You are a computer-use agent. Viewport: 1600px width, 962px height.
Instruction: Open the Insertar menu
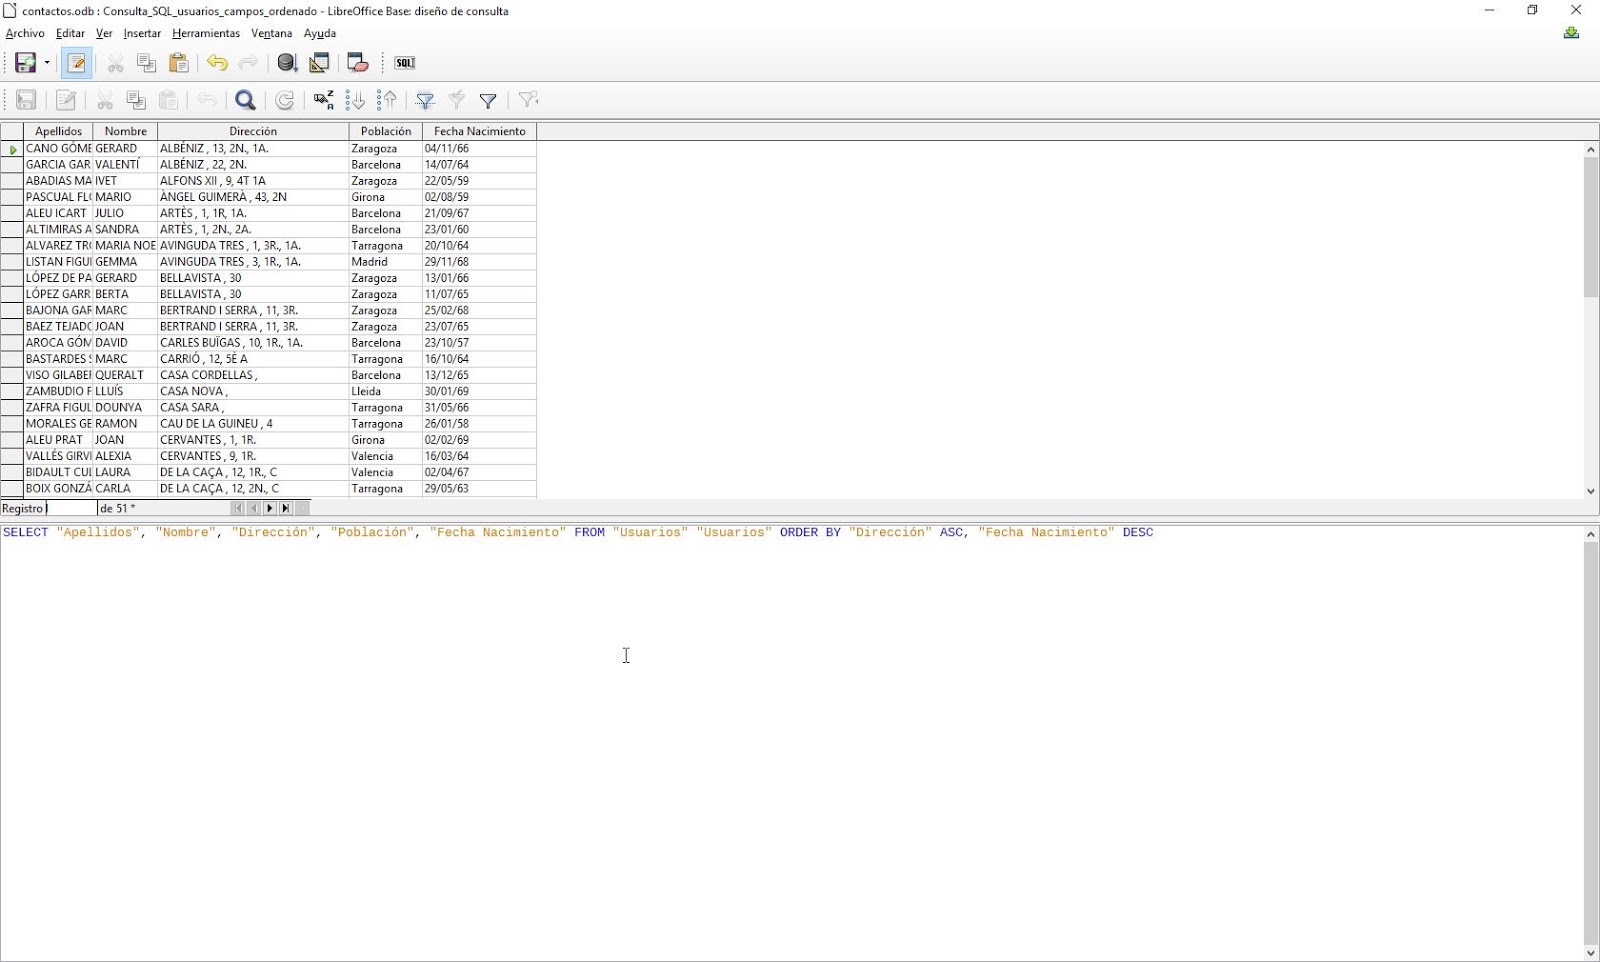point(141,33)
